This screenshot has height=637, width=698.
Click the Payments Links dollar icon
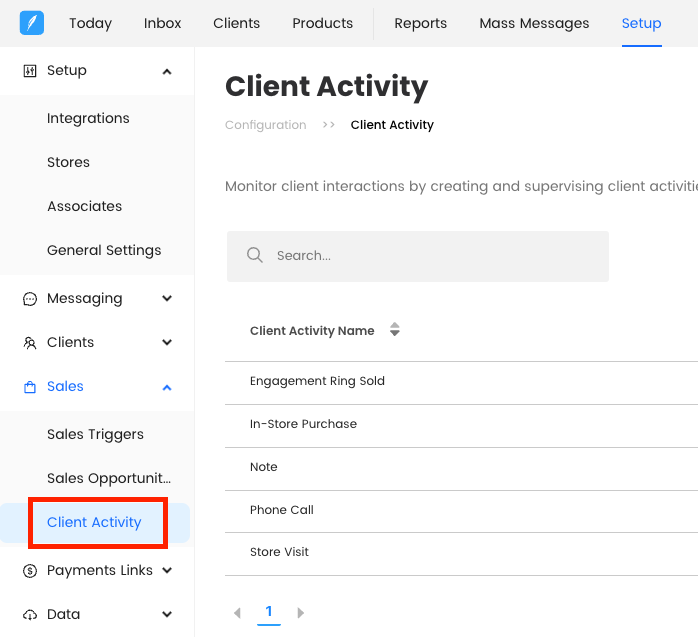(30, 571)
